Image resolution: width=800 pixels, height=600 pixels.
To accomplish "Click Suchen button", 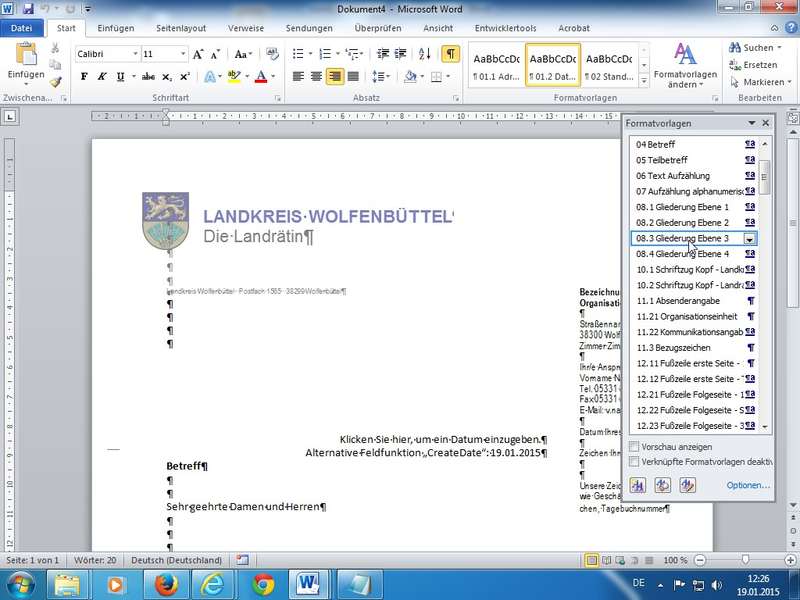I will pos(756,48).
